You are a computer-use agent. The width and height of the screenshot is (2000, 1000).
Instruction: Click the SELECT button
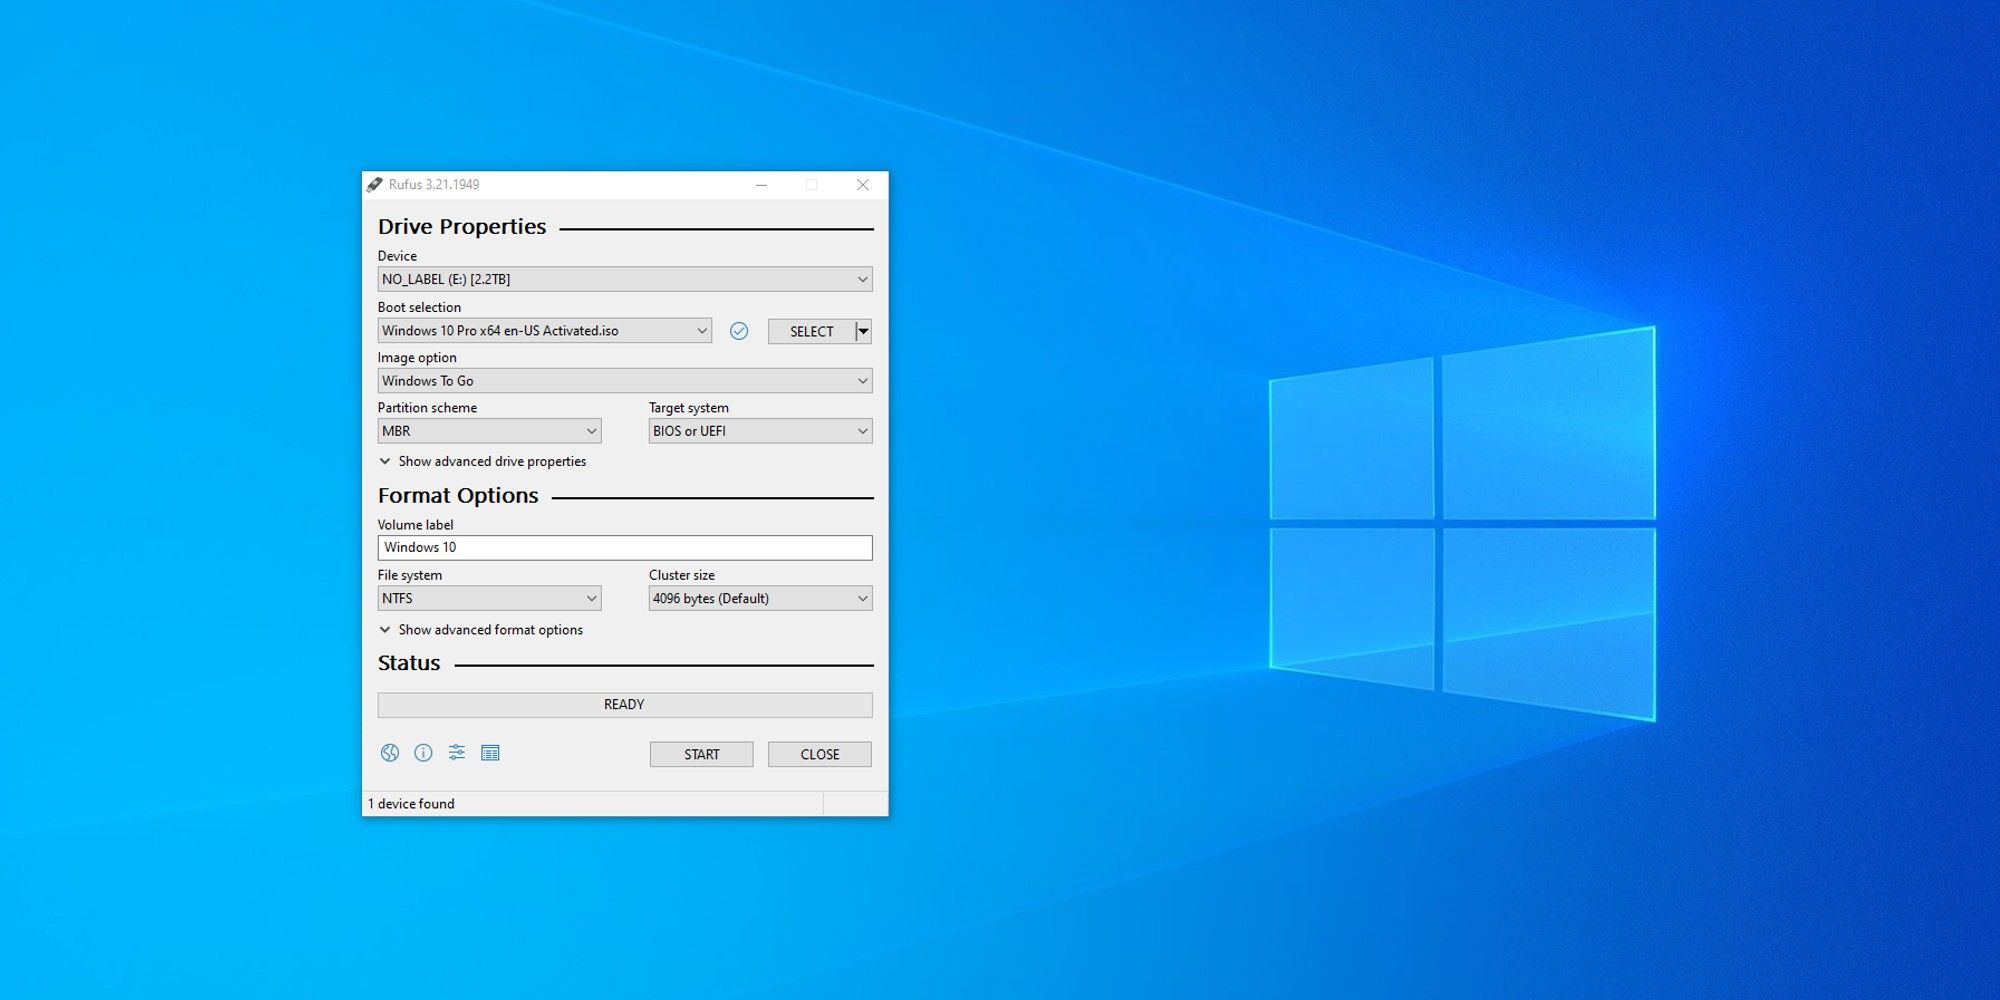click(x=811, y=331)
